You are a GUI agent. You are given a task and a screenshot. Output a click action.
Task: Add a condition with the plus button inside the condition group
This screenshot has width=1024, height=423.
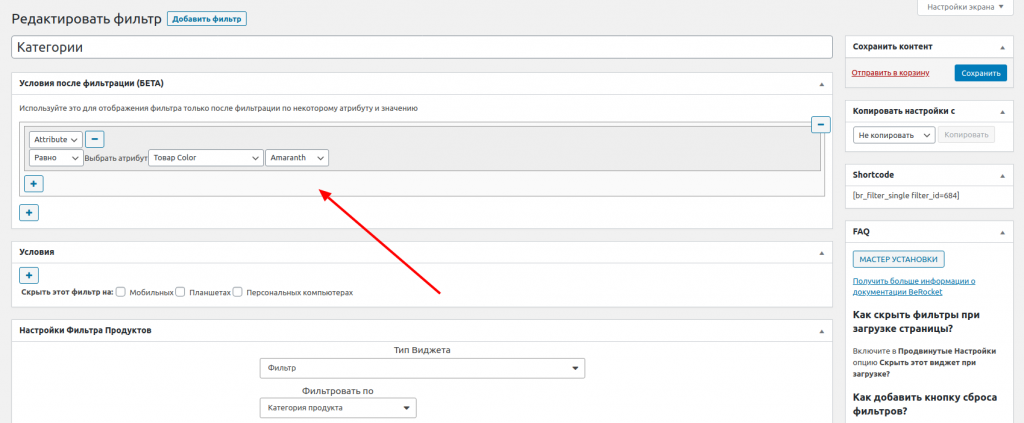(x=33, y=183)
